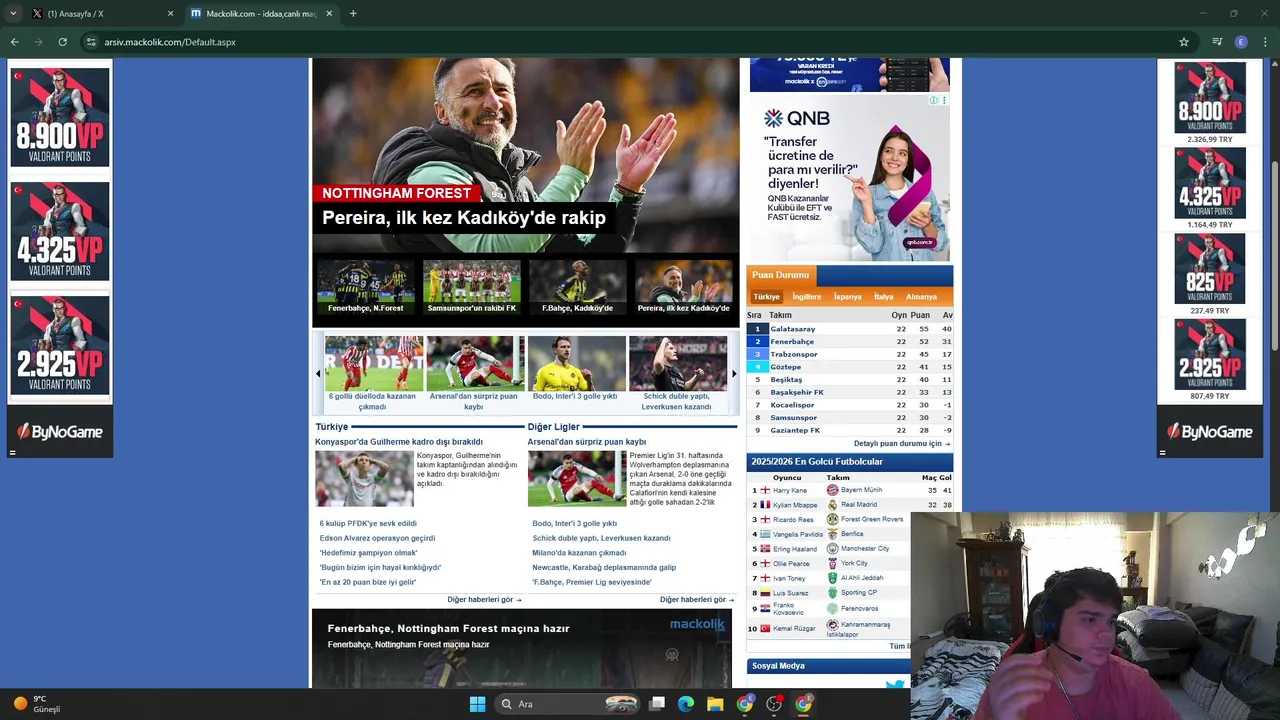The height and width of the screenshot is (720, 1280).
Task: Open '6 gollü düelloda kazanan çıkmadı' carousel item
Action: click(x=372, y=374)
